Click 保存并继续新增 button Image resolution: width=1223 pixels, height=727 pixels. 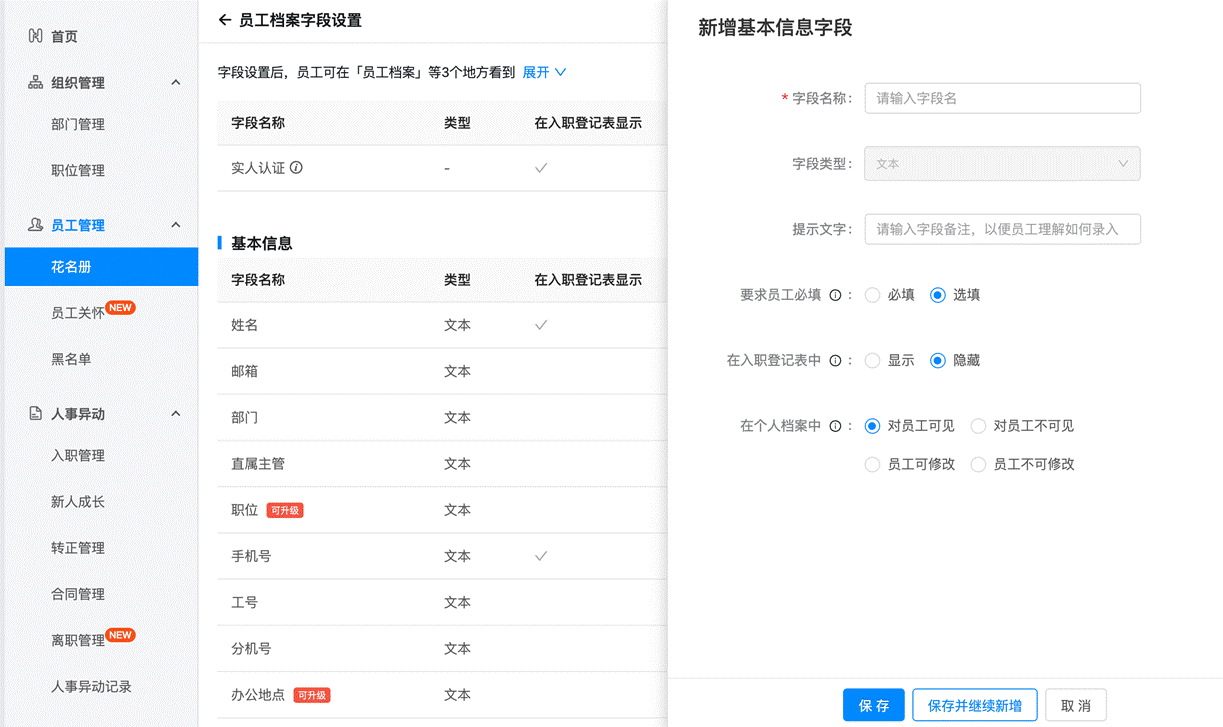974,705
